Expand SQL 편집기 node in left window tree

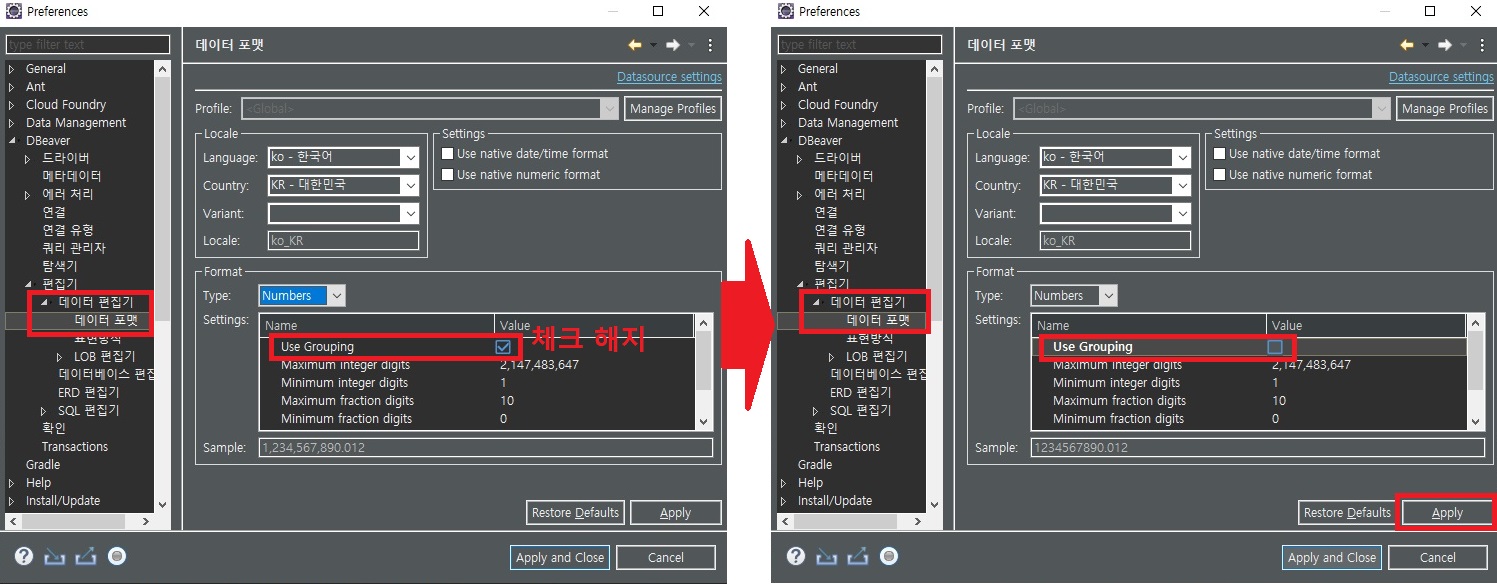tap(44, 411)
